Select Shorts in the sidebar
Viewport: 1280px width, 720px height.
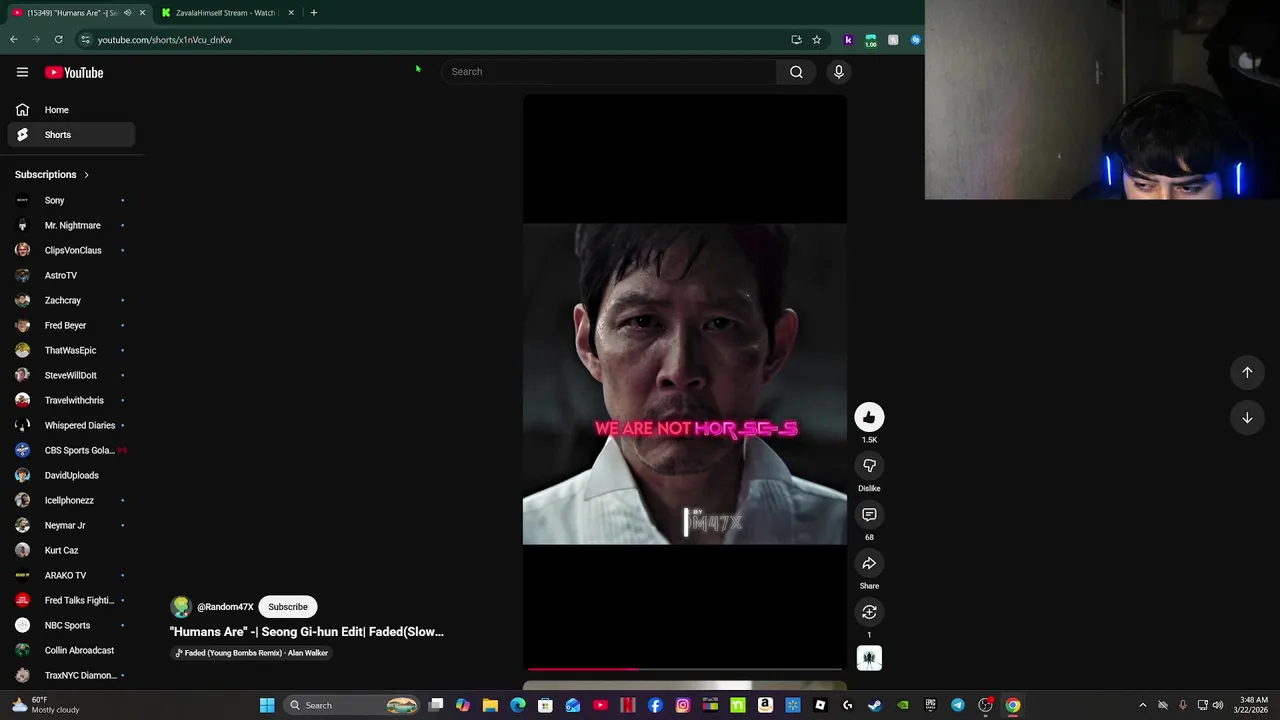click(x=71, y=135)
